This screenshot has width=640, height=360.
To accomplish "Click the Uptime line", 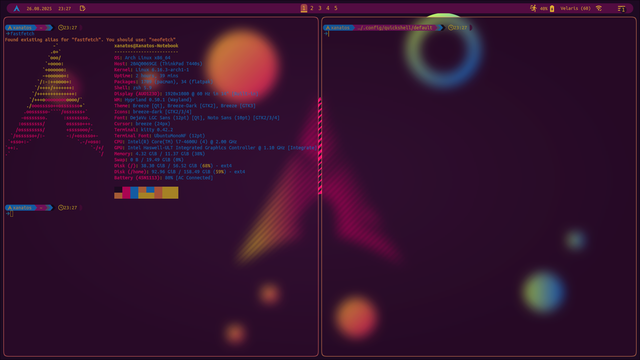I will coord(146,76).
